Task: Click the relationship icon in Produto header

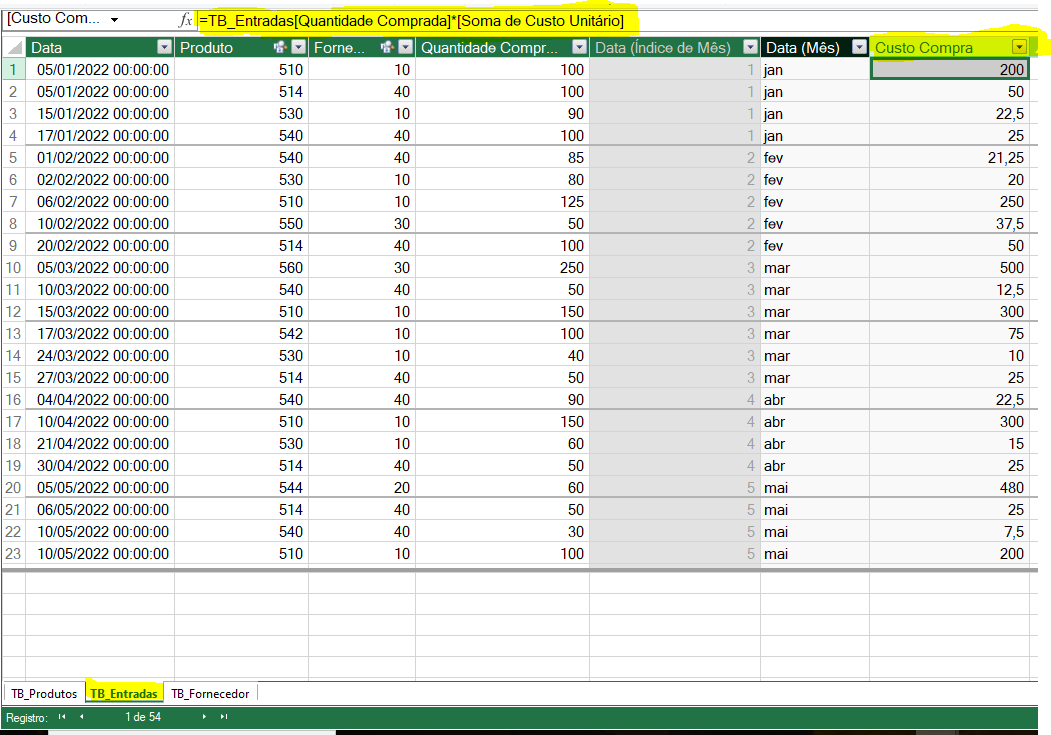Action: click(280, 47)
